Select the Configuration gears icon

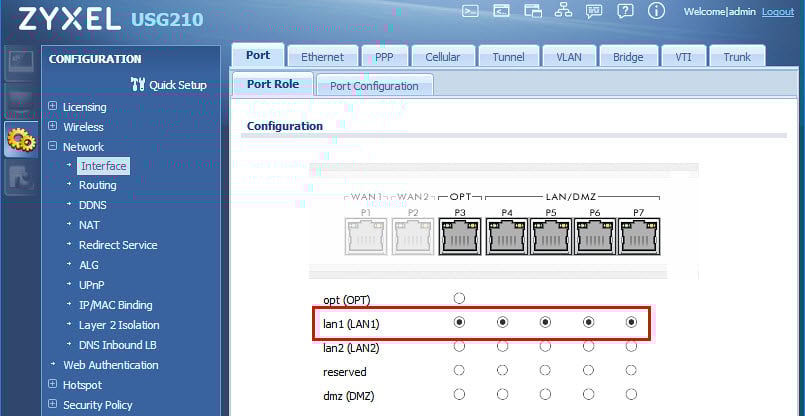[21, 140]
